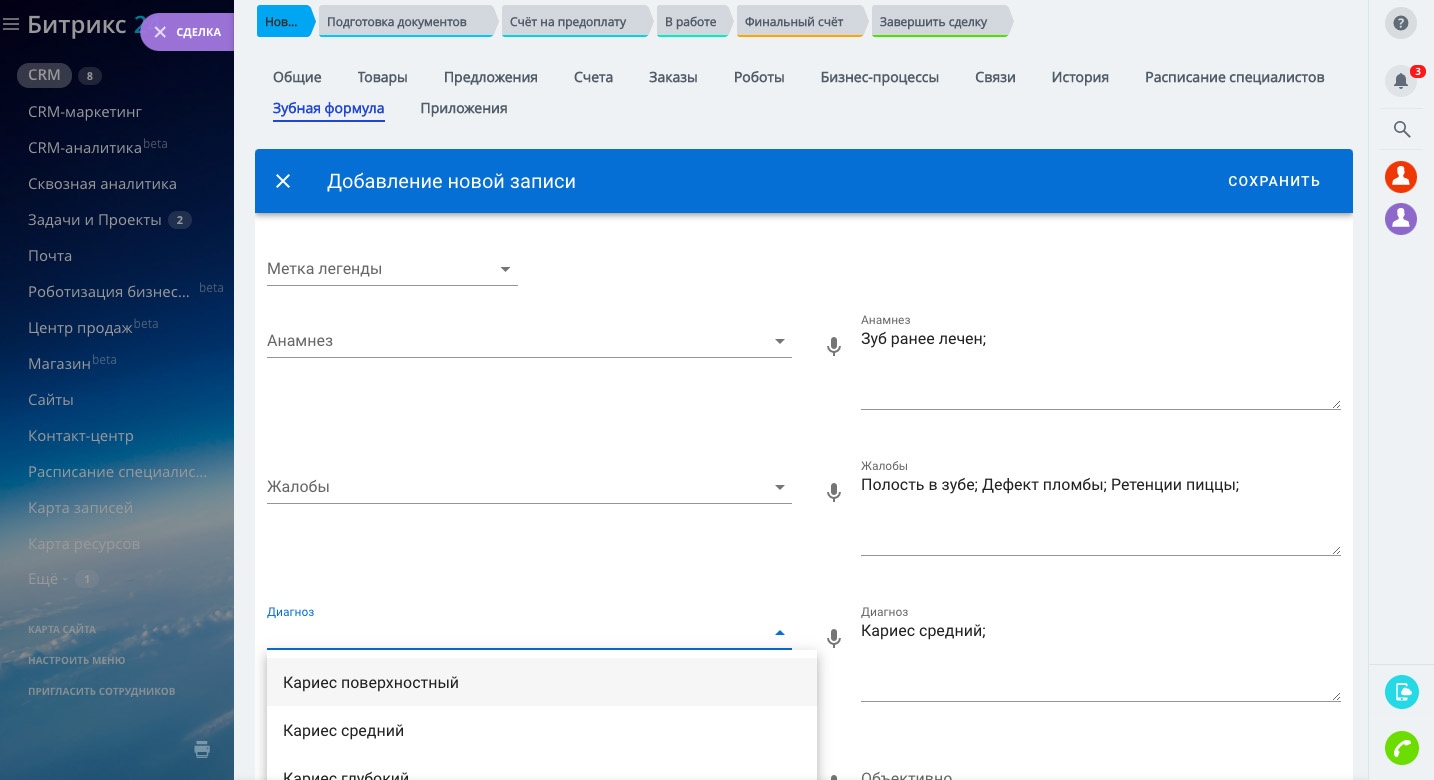Click the microphone icon next to Жалобы
1434x780 pixels.
(833, 493)
